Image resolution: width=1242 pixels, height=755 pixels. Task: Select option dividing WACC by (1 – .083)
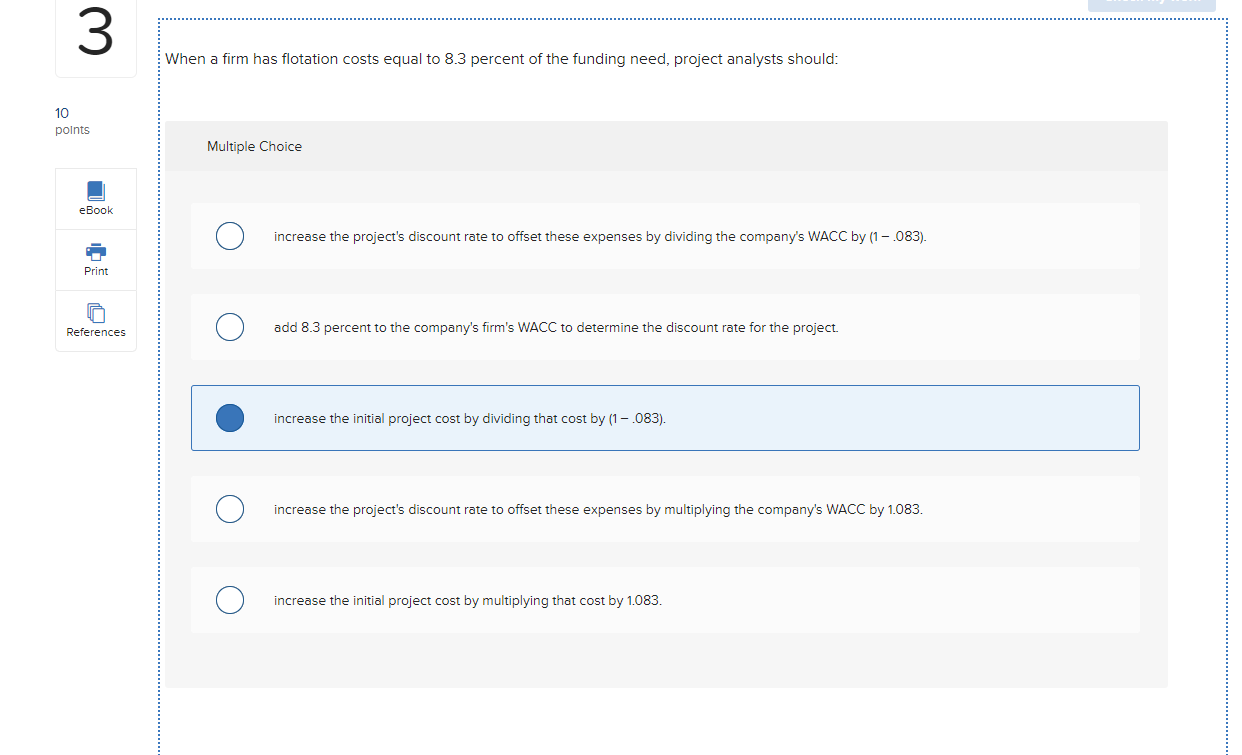[230, 236]
